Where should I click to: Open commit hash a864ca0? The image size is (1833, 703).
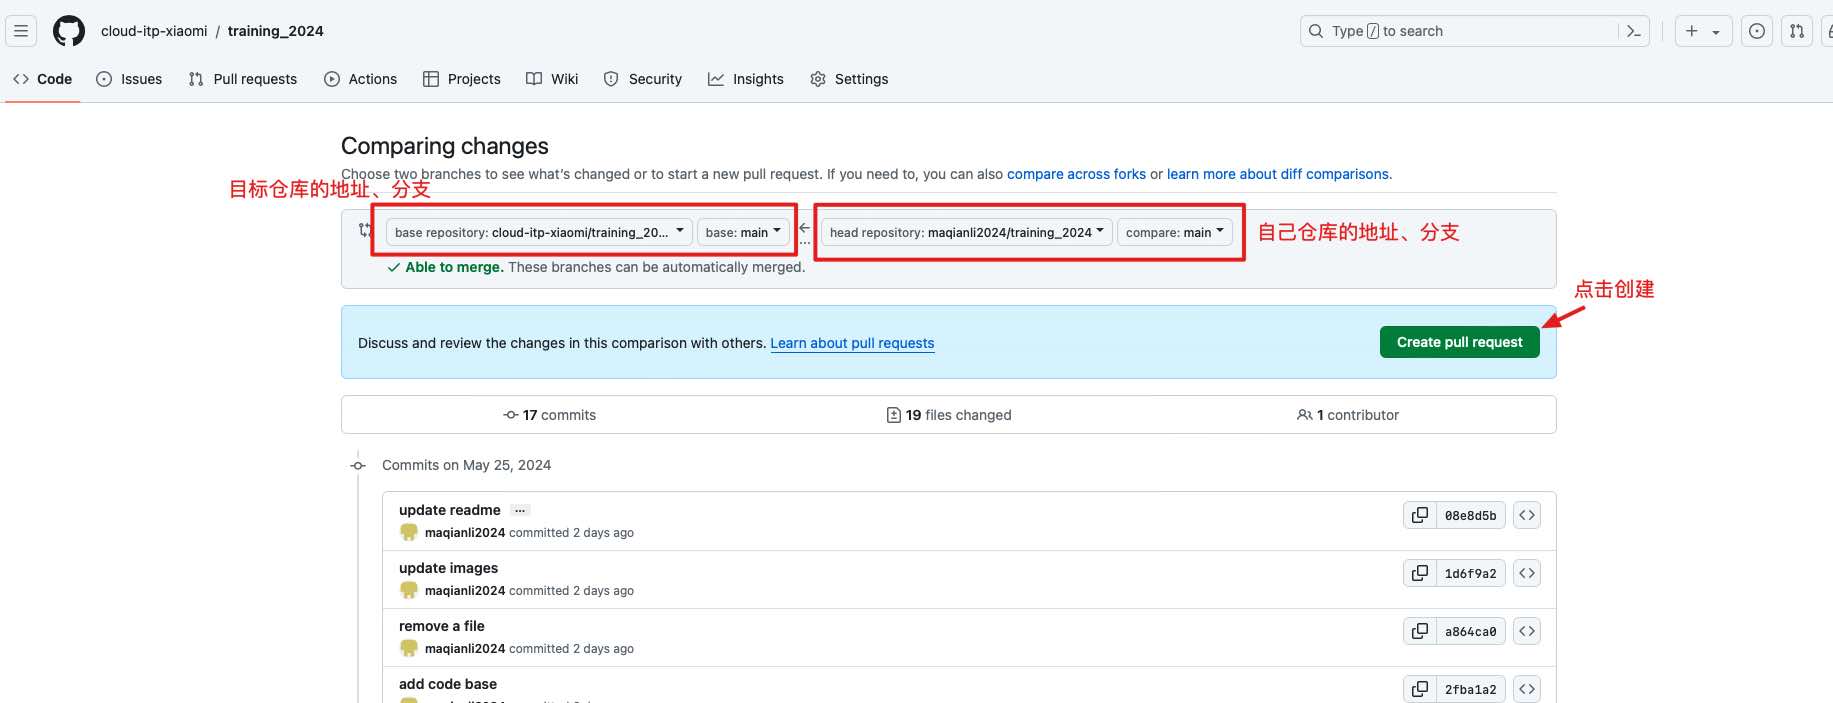click(1470, 631)
